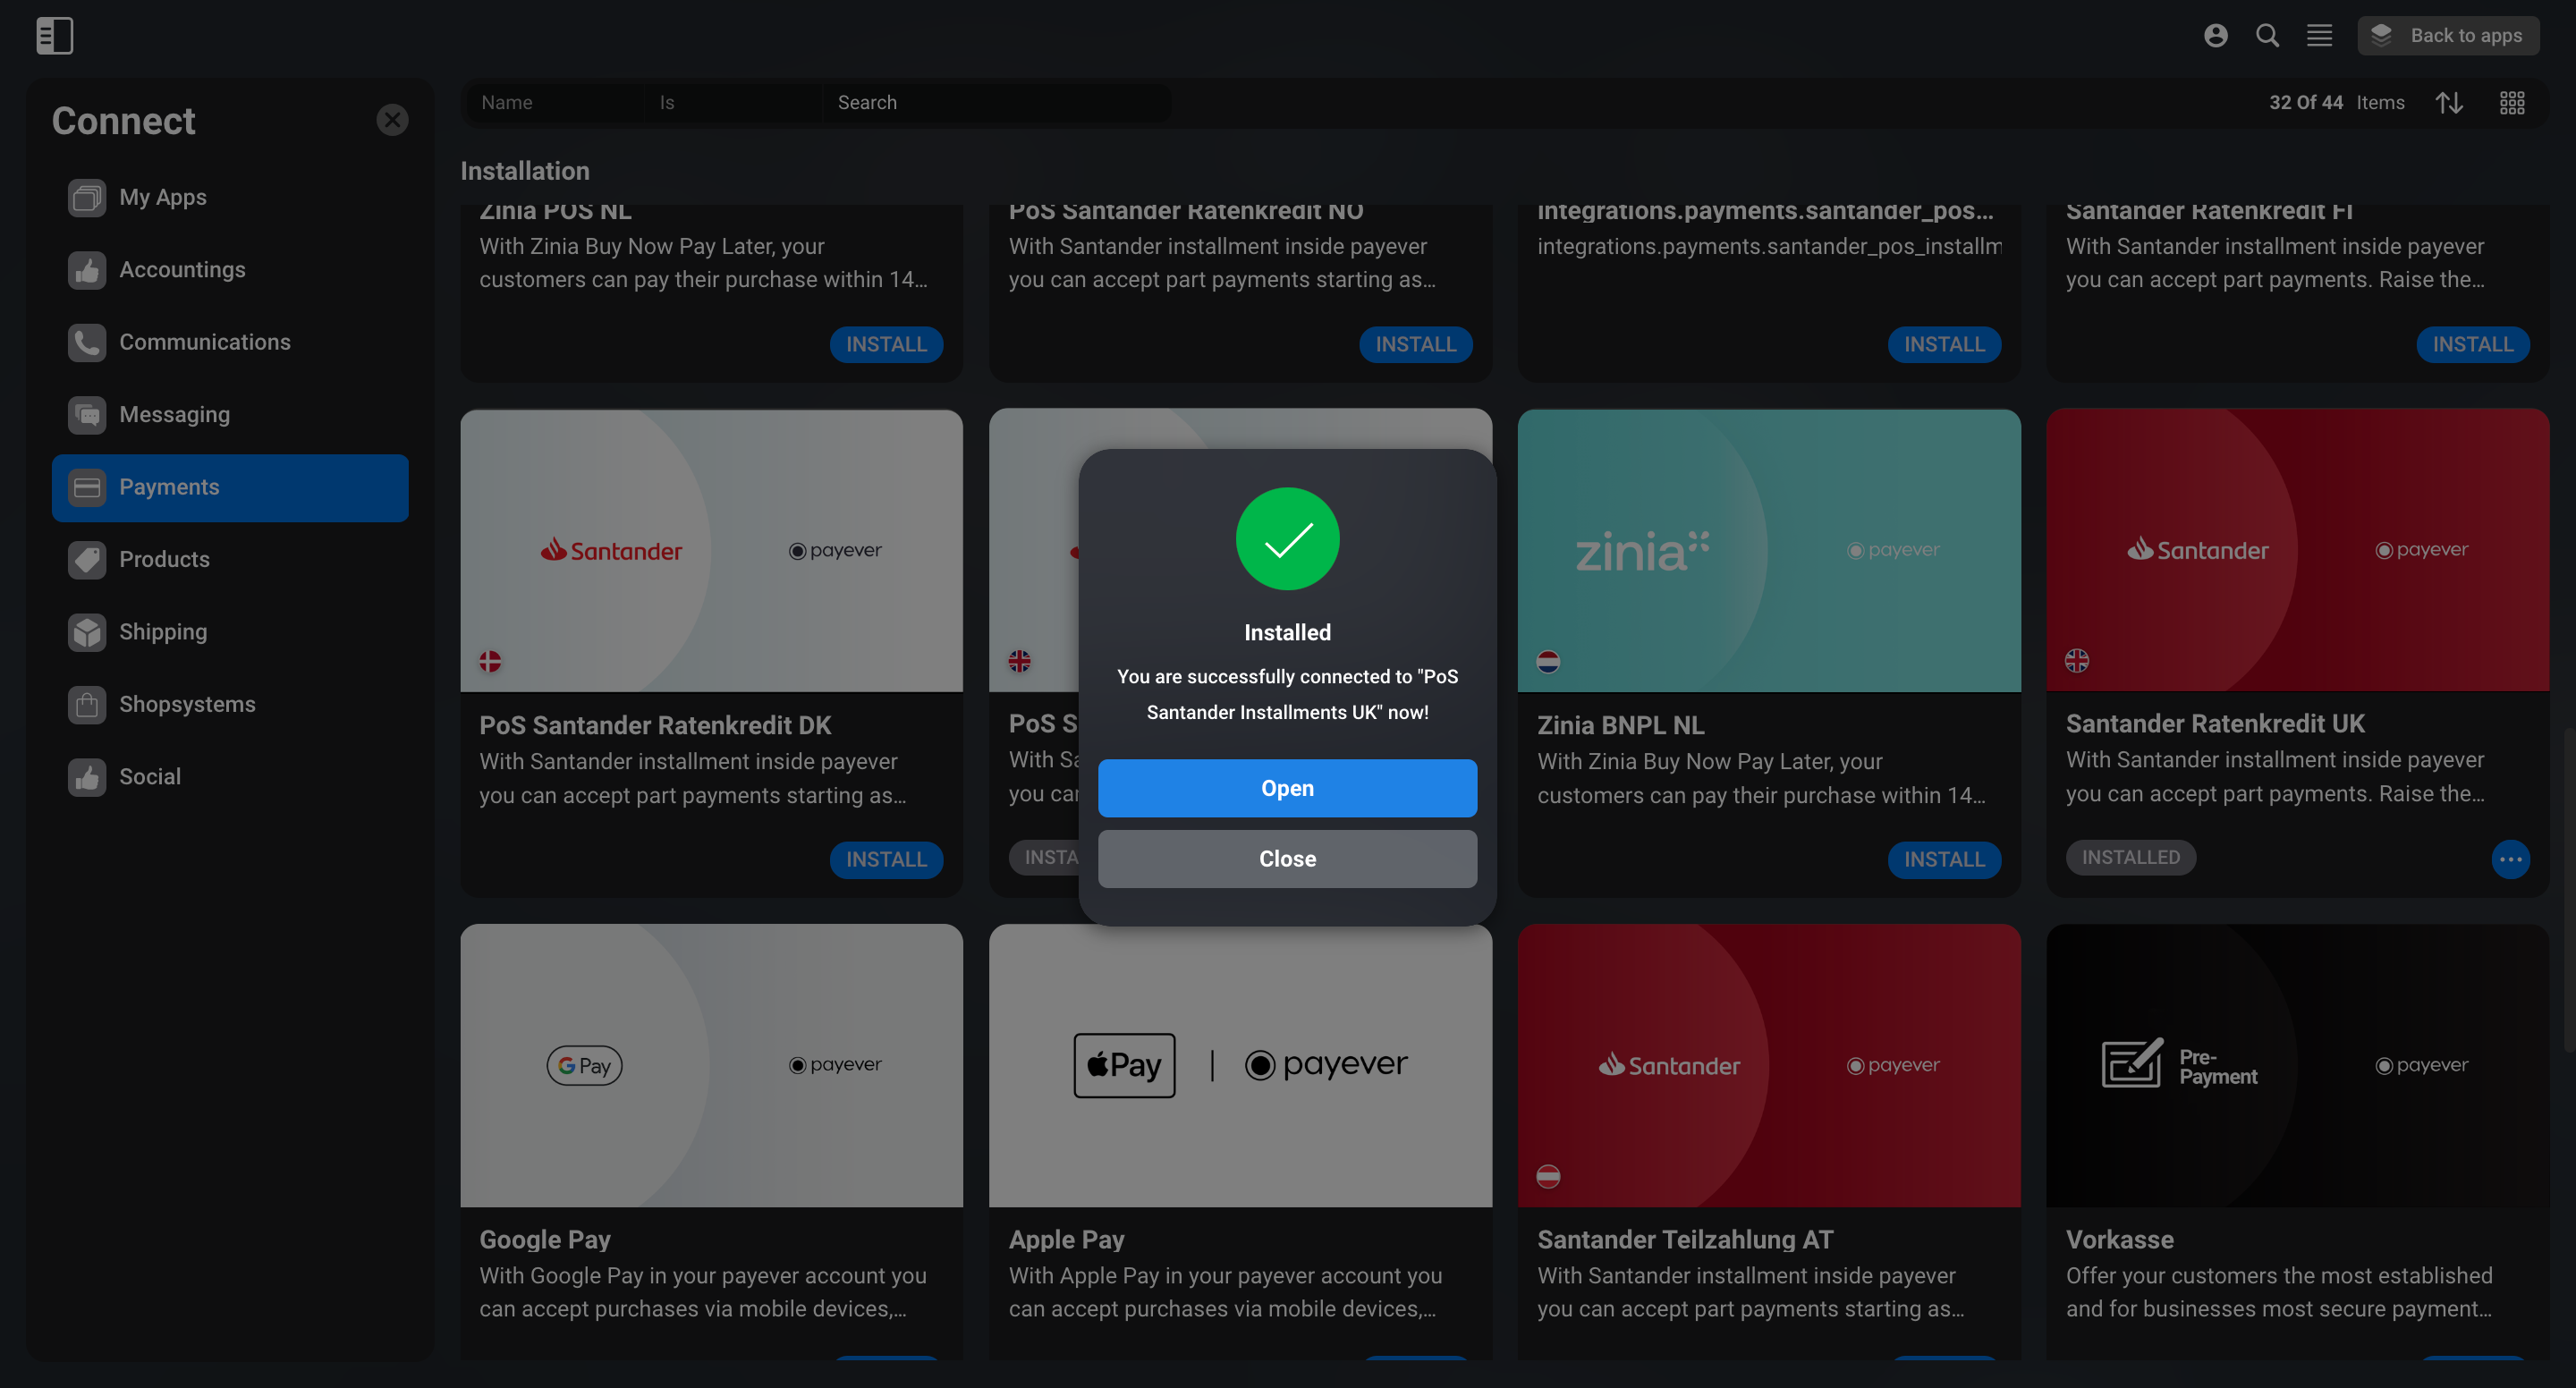Click Close in the Installed dialog
This screenshot has height=1388, width=2576.
(x=1287, y=860)
